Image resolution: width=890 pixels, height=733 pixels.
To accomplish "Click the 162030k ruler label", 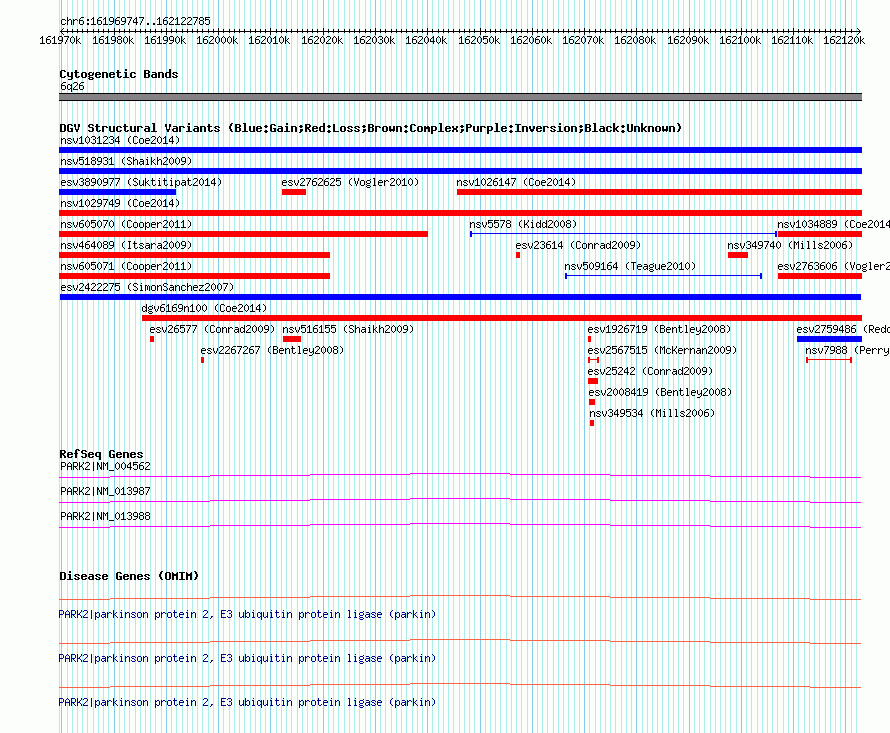I will (374, 41).
